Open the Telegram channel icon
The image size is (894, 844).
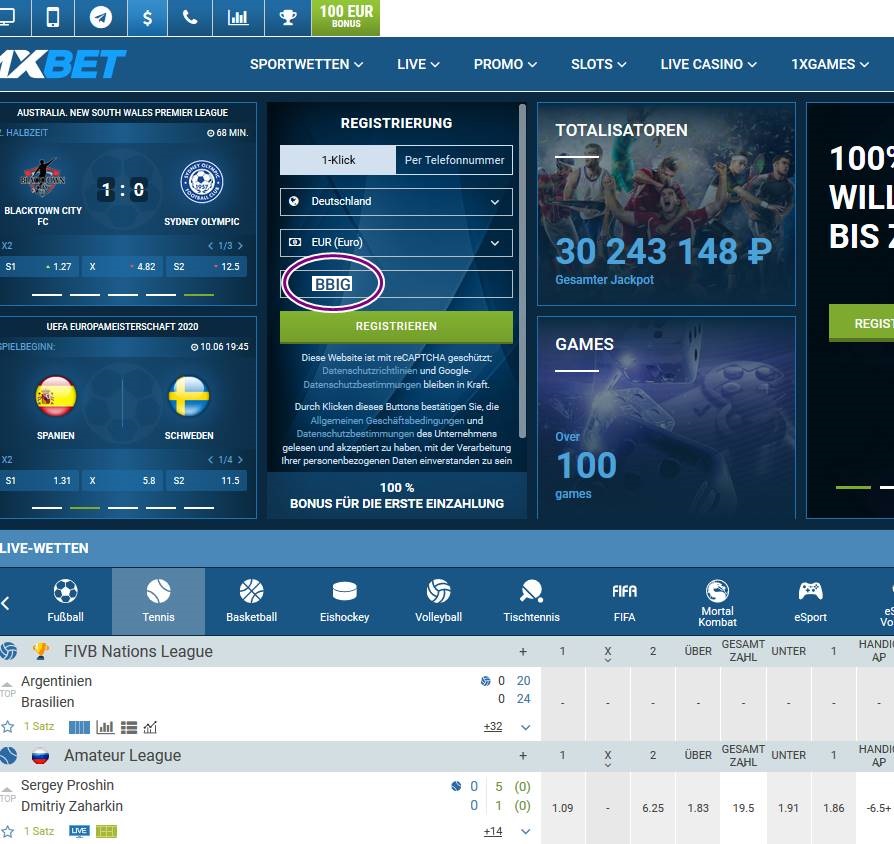tap(101, 18)
